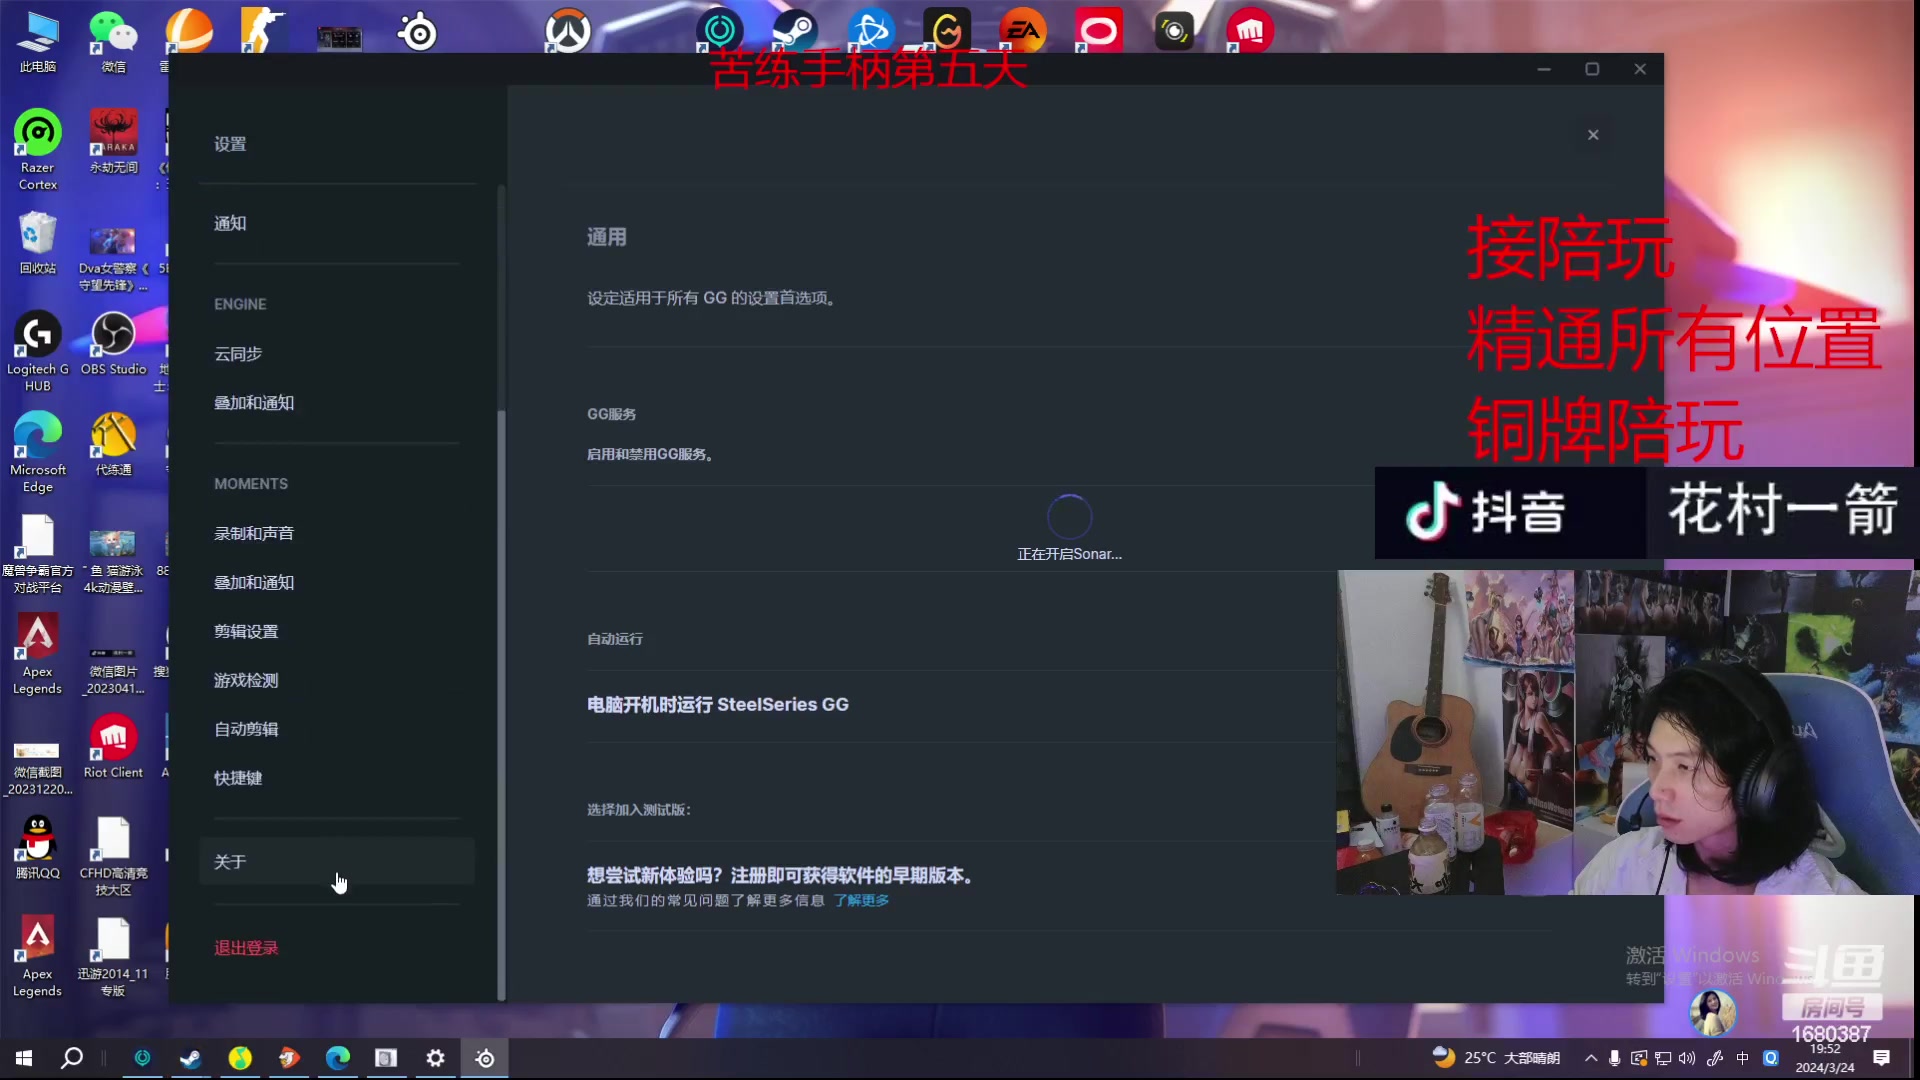Open the Dva女警察 desktop file
The width and height of the screenshot is (1920, 1080).
pos(113,259)
